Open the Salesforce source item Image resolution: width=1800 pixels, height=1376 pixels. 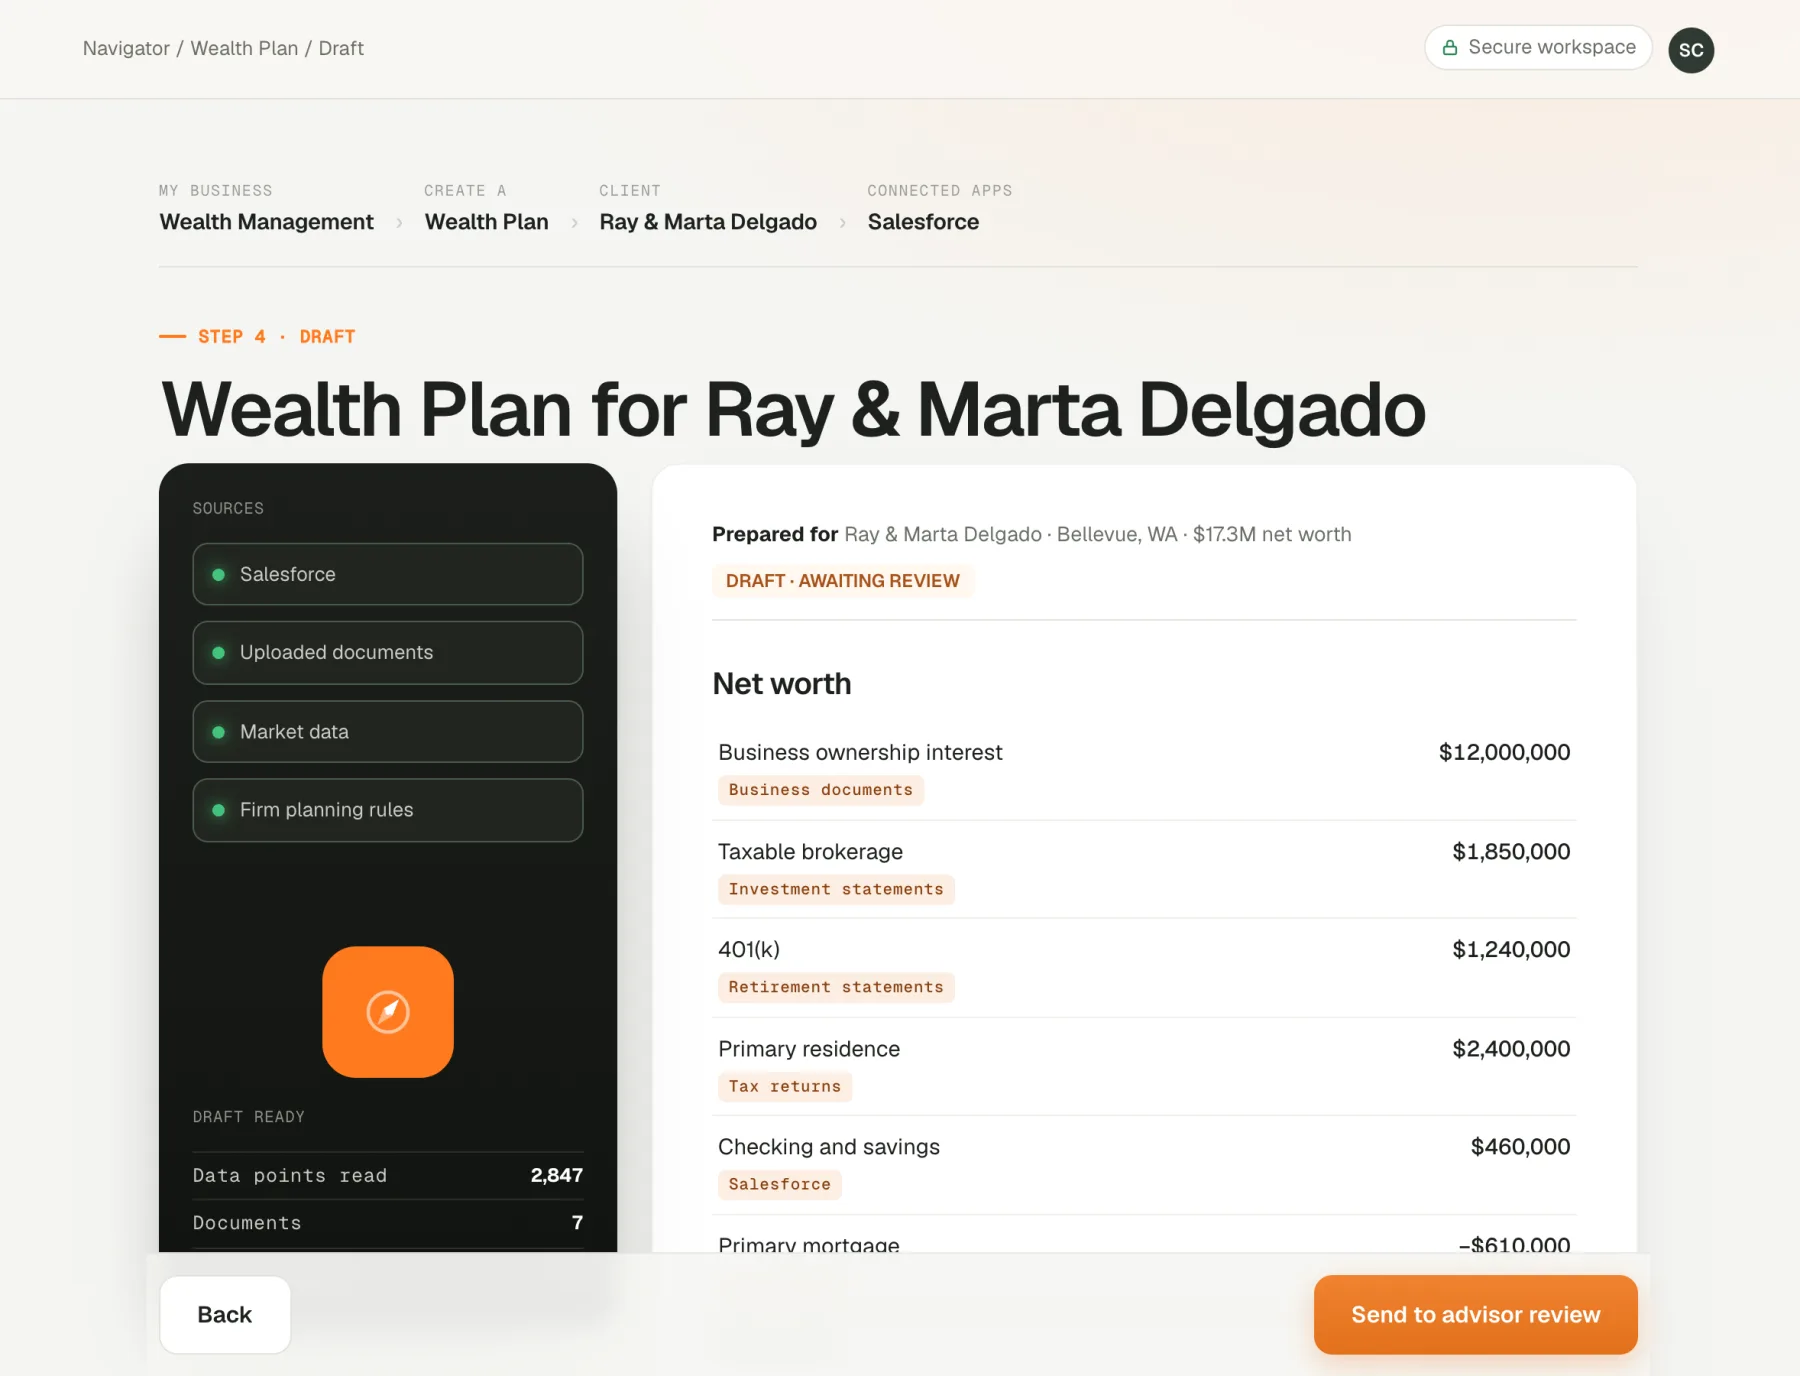pos(388,574)
